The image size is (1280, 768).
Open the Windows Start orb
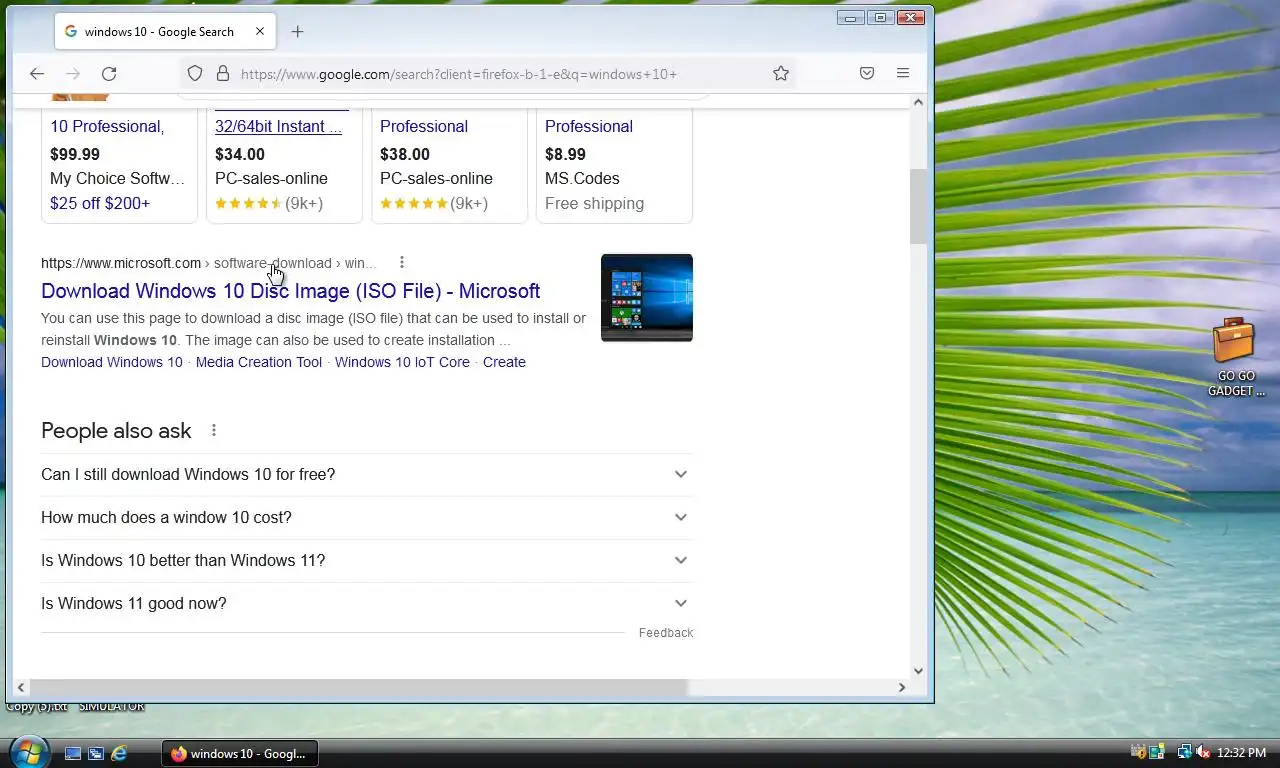click(x=28, y=751)
